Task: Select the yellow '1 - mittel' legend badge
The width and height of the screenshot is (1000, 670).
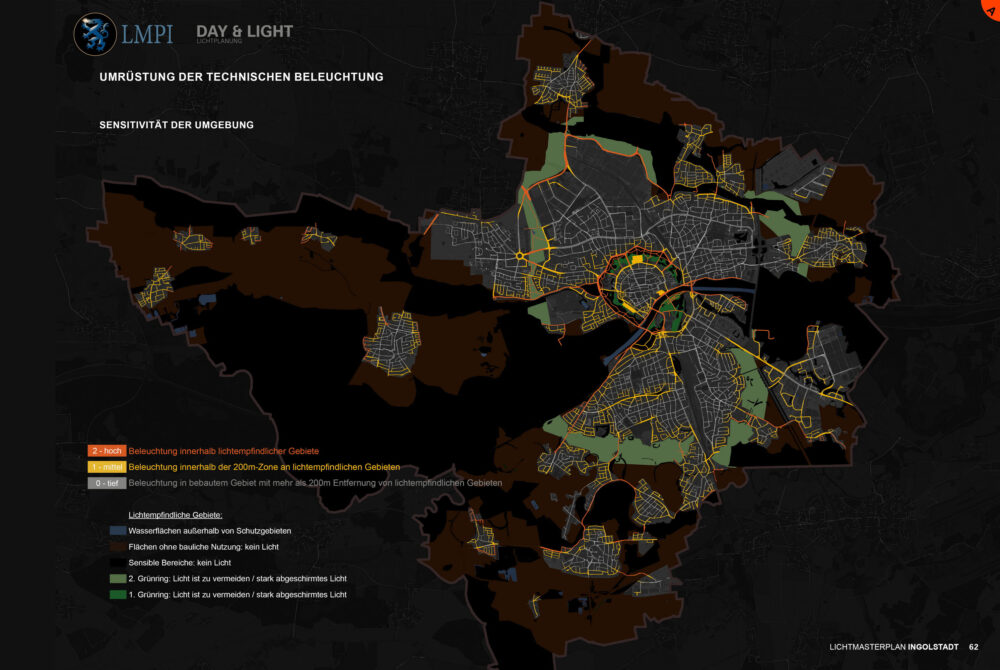Action: (106, 467)
